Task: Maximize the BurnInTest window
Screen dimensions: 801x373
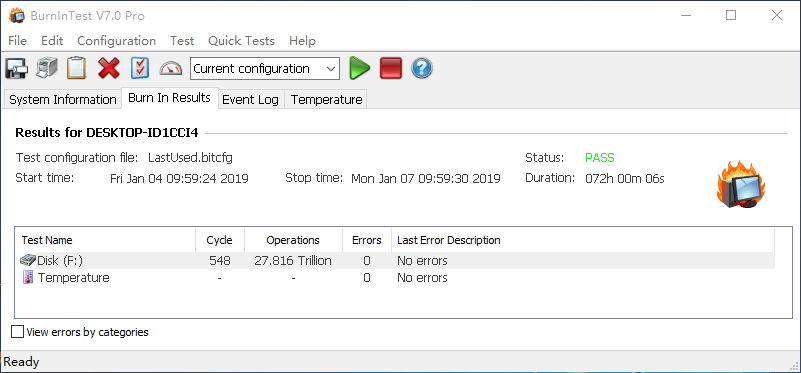Action: (731, 16)
